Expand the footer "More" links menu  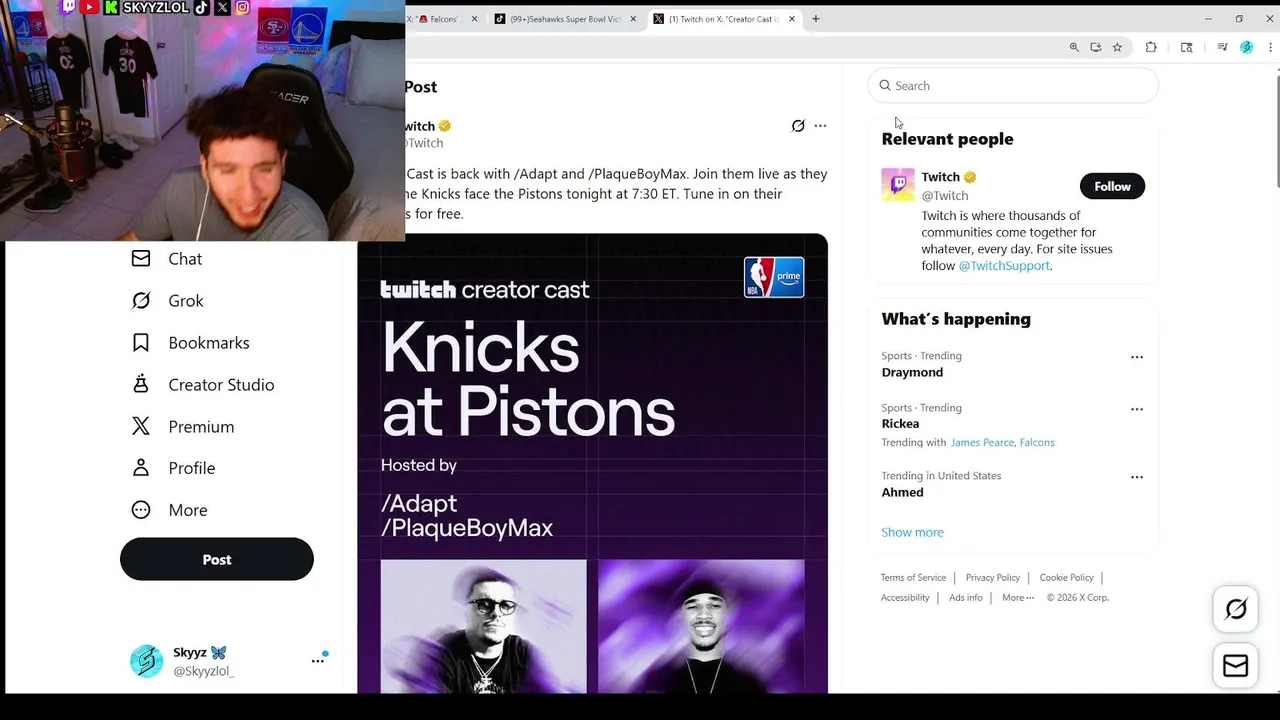[1018, 598]
